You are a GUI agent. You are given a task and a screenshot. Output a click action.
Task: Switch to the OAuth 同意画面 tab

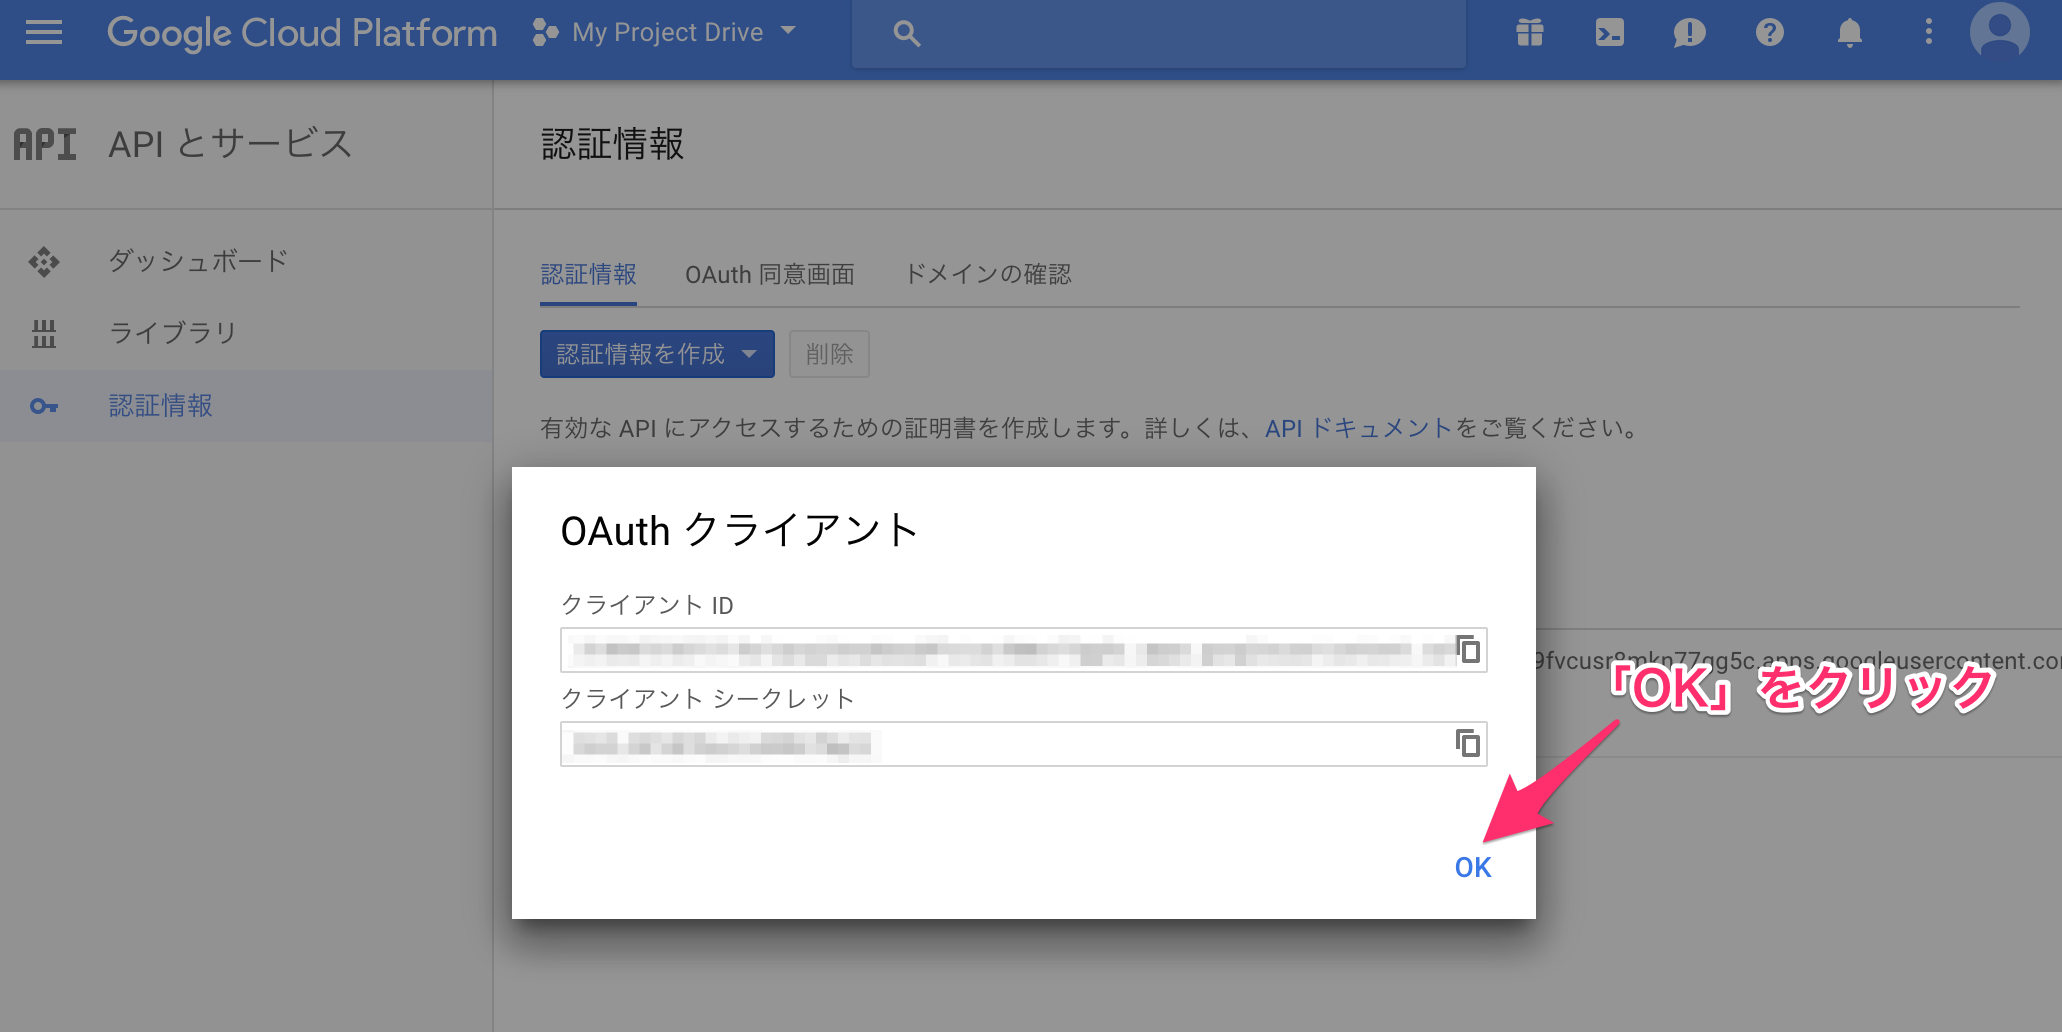coord(769,275)
